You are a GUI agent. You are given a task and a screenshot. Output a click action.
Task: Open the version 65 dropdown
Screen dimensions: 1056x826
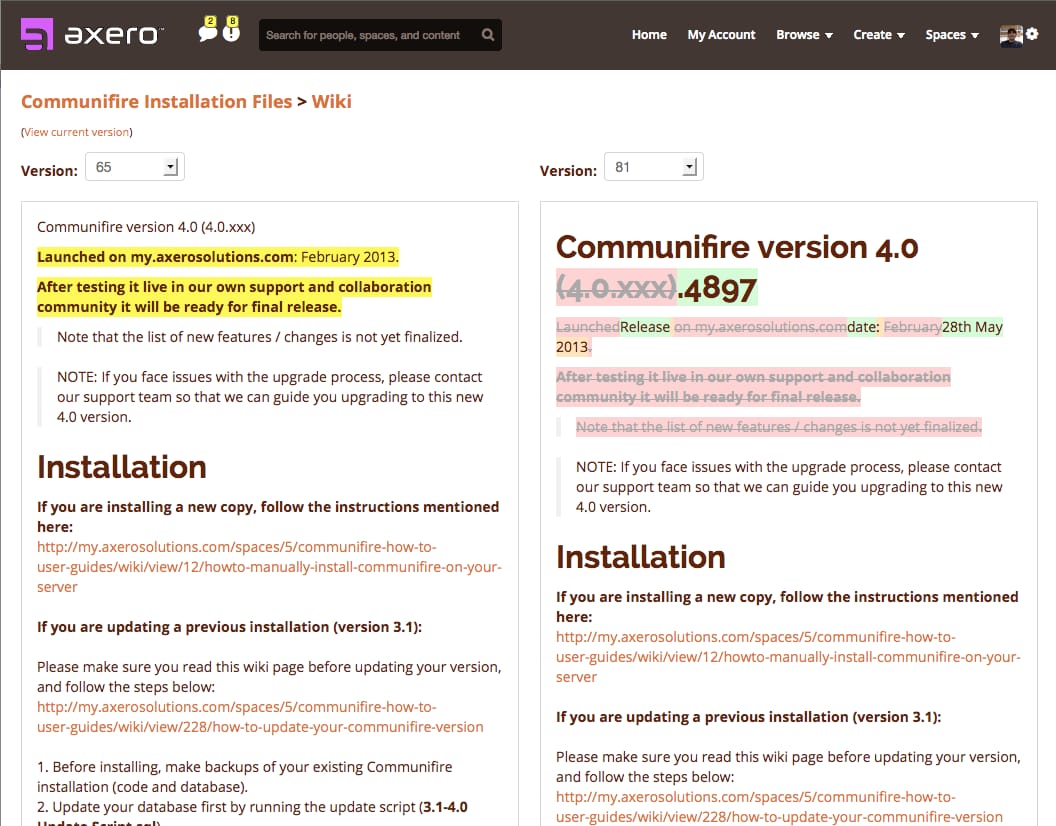[x=135, y=167]
